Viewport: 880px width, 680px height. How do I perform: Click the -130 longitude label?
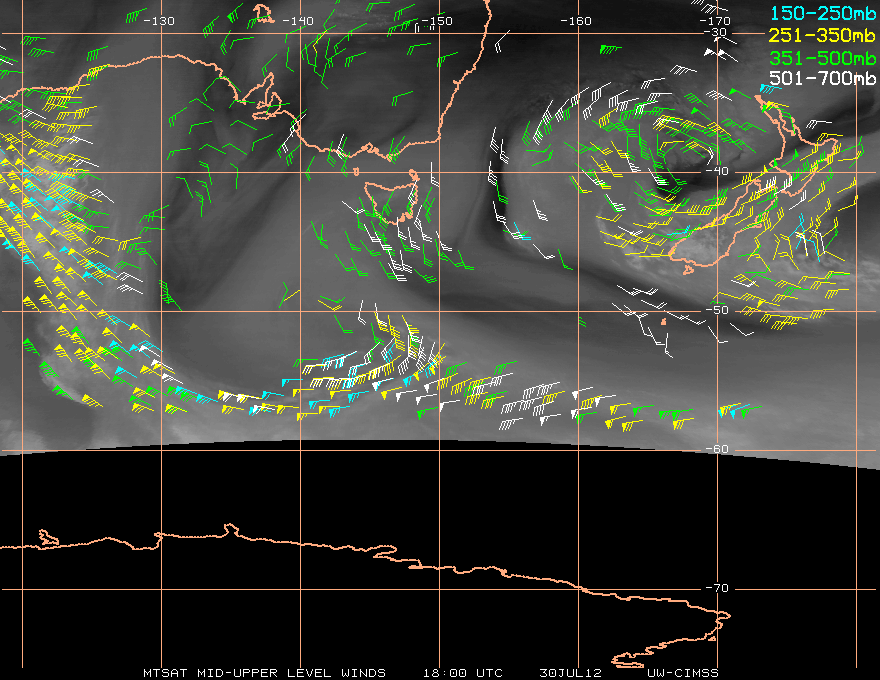pos(159,21)
